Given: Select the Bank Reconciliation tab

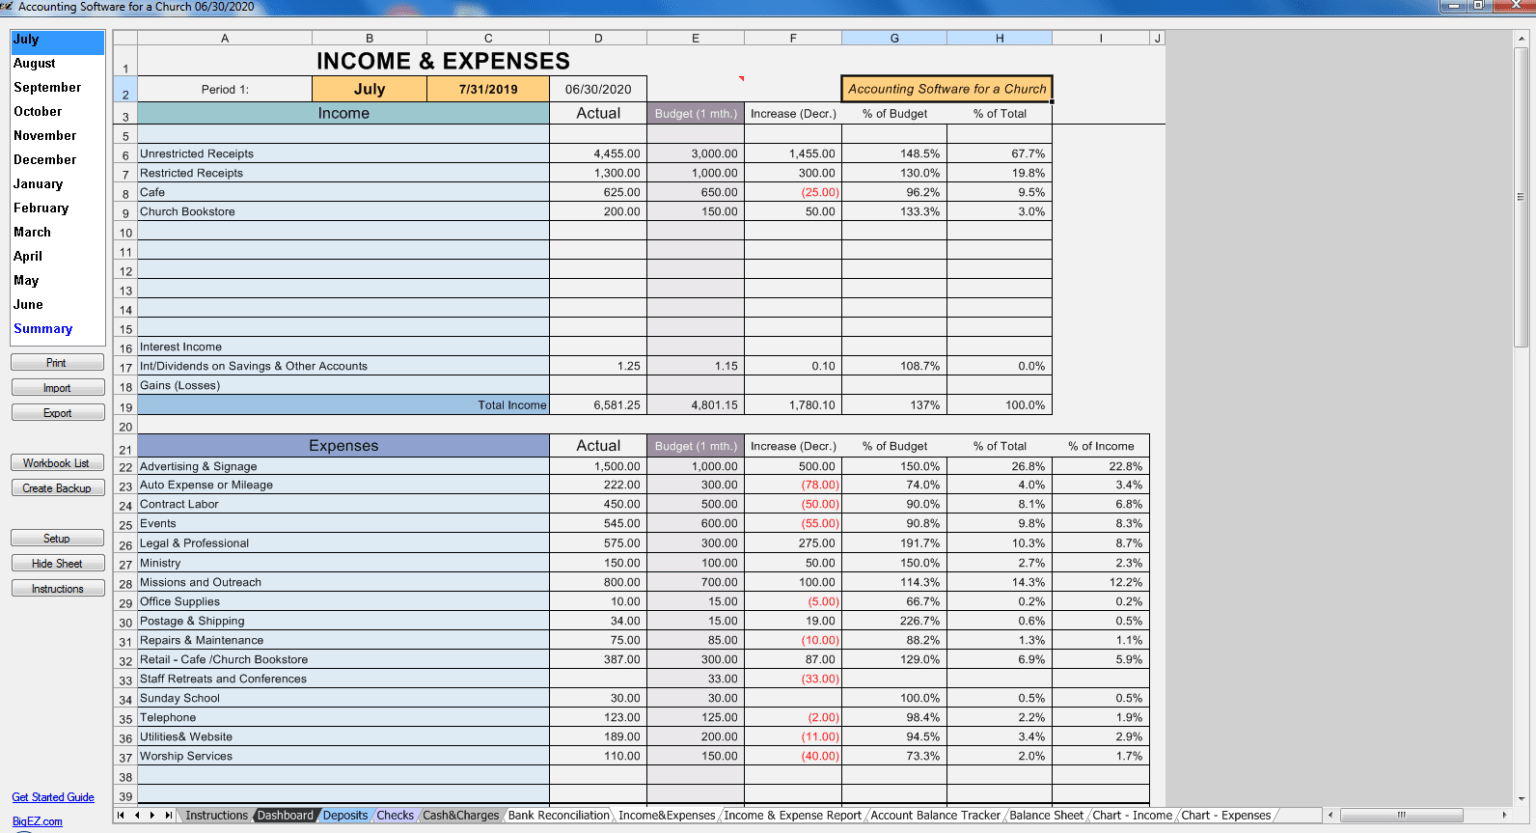Looking at the screenshot, I should tap(559, 815).
